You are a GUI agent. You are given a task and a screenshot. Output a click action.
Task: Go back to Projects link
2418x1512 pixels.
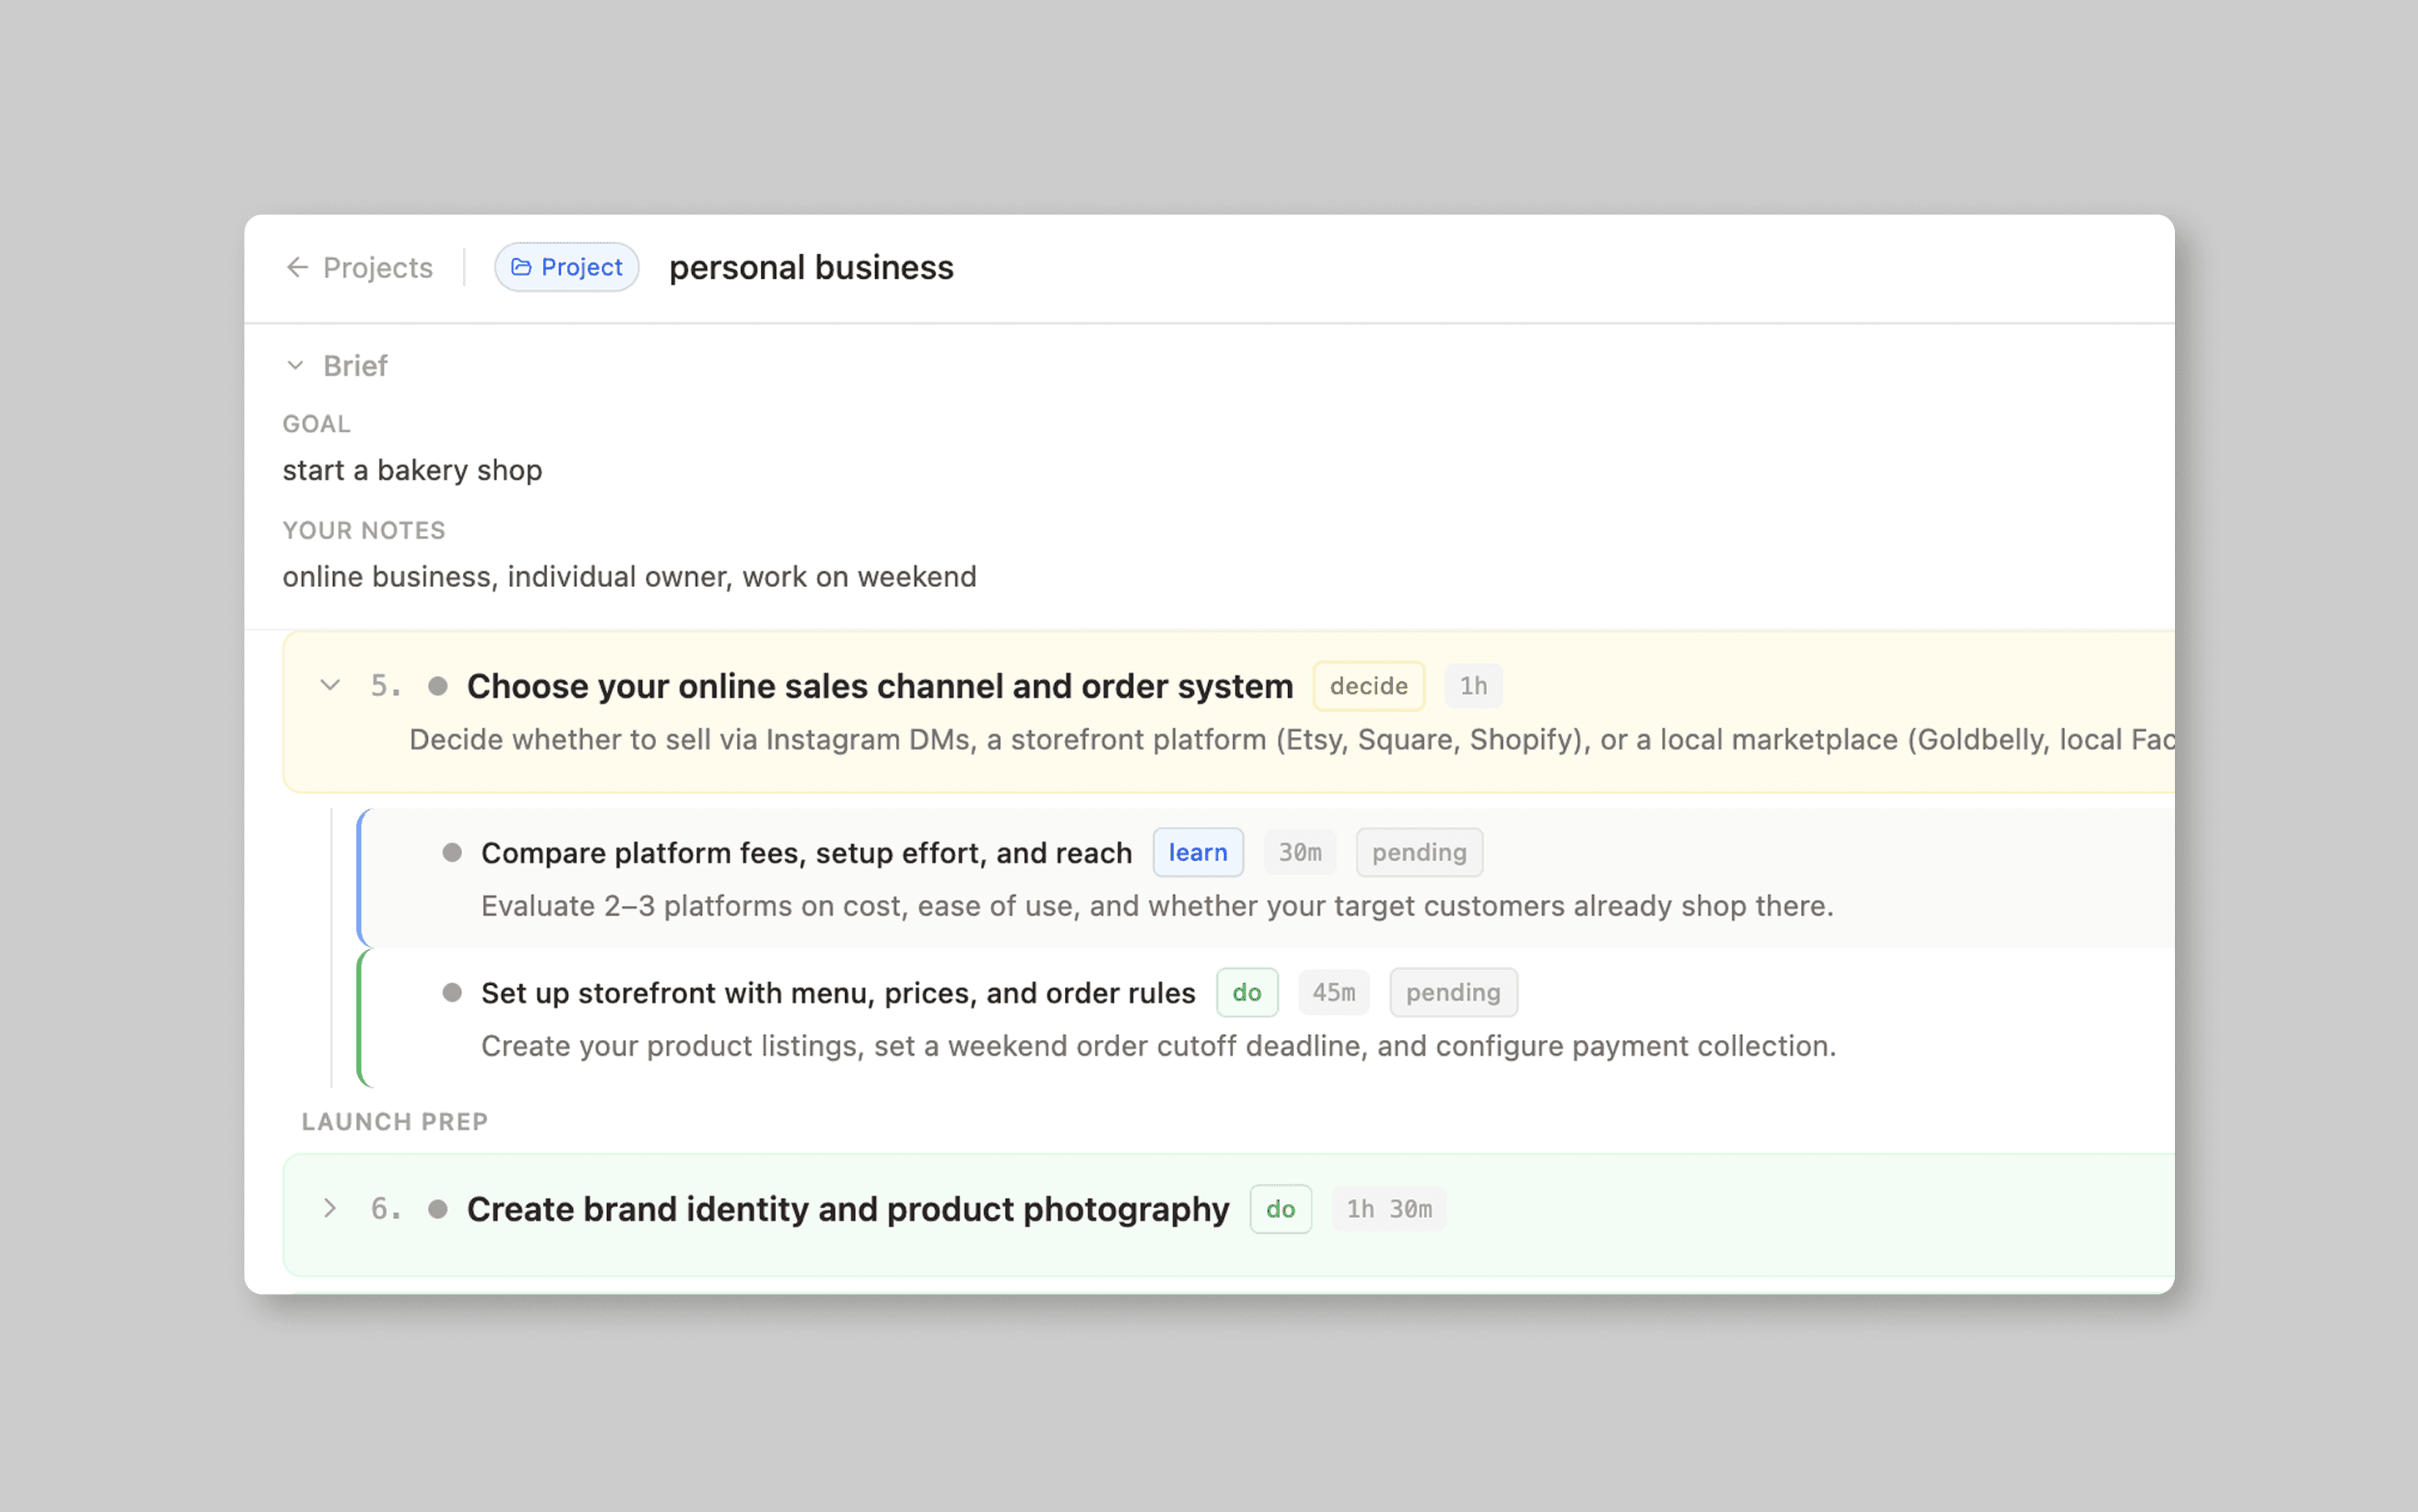click(x=377, y=268)
